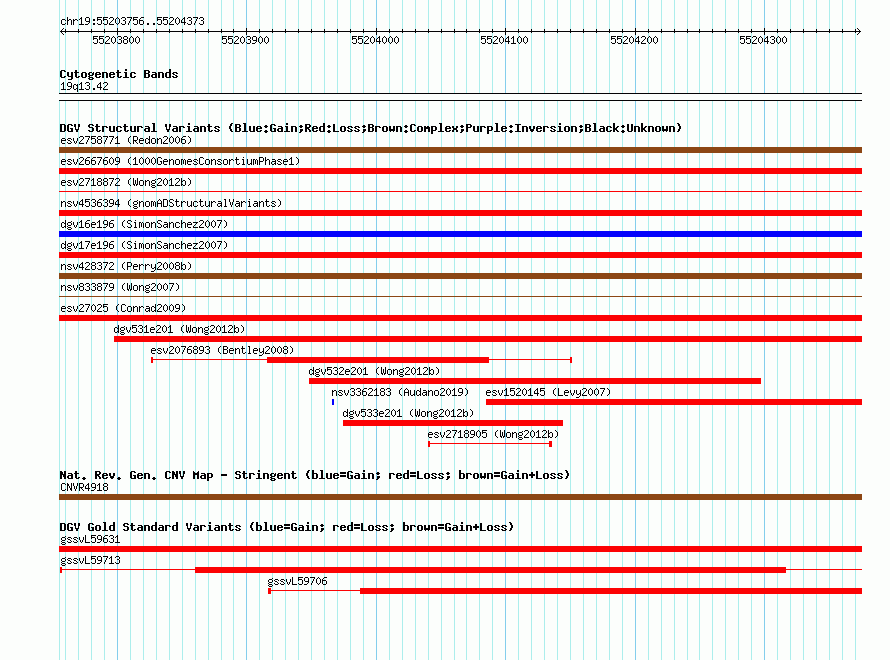This screenshot has height=660, width=890.
Task: Click the blue gain bar for dgv16e196
Action: [x=460, y=234]
